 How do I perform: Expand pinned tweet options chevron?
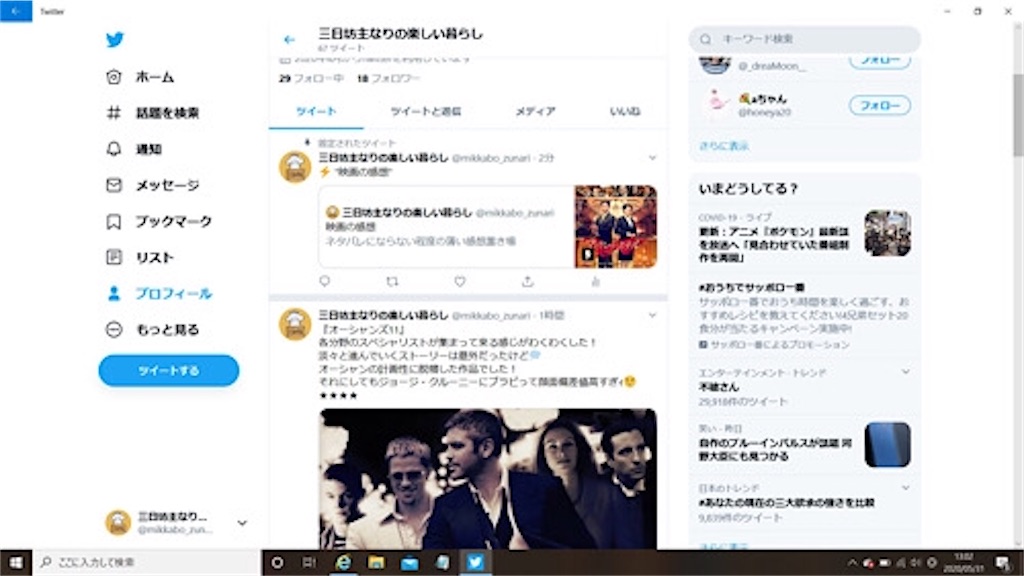652,158
